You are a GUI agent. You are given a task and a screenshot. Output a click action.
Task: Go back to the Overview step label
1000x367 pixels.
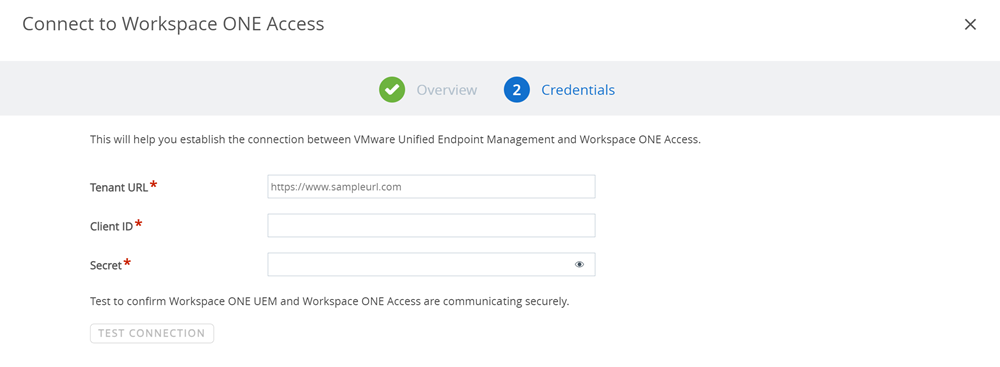[x=446, y=90]
